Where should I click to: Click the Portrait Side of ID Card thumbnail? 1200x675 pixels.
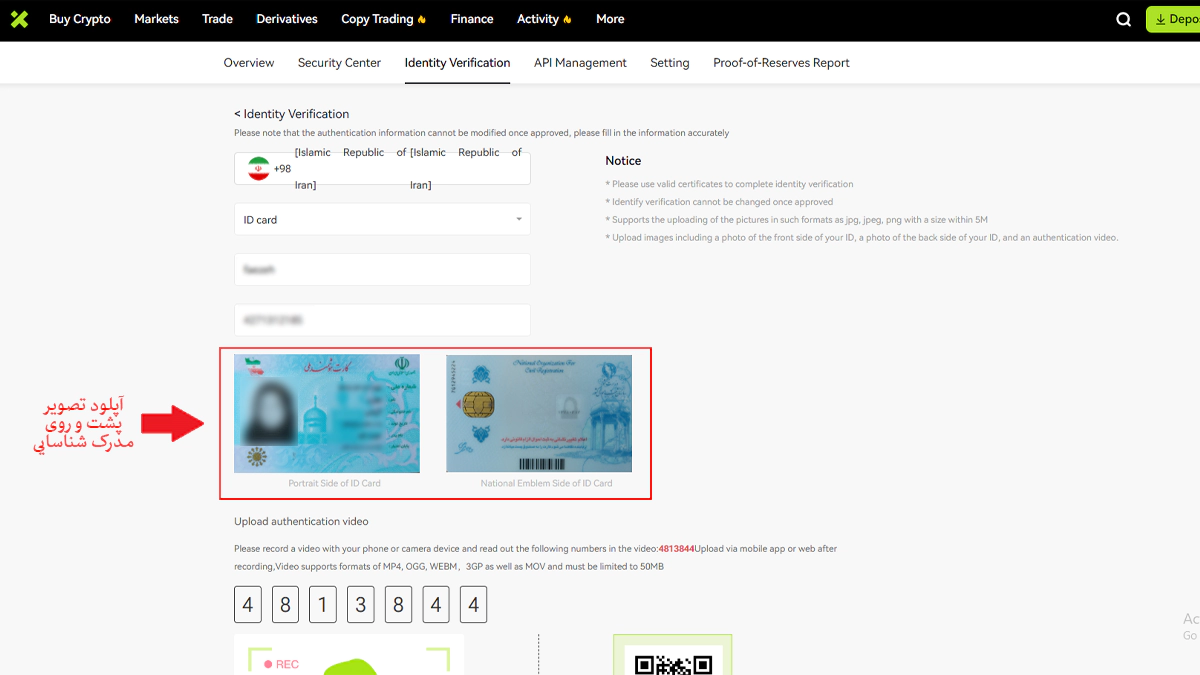[x=327, y=413]
